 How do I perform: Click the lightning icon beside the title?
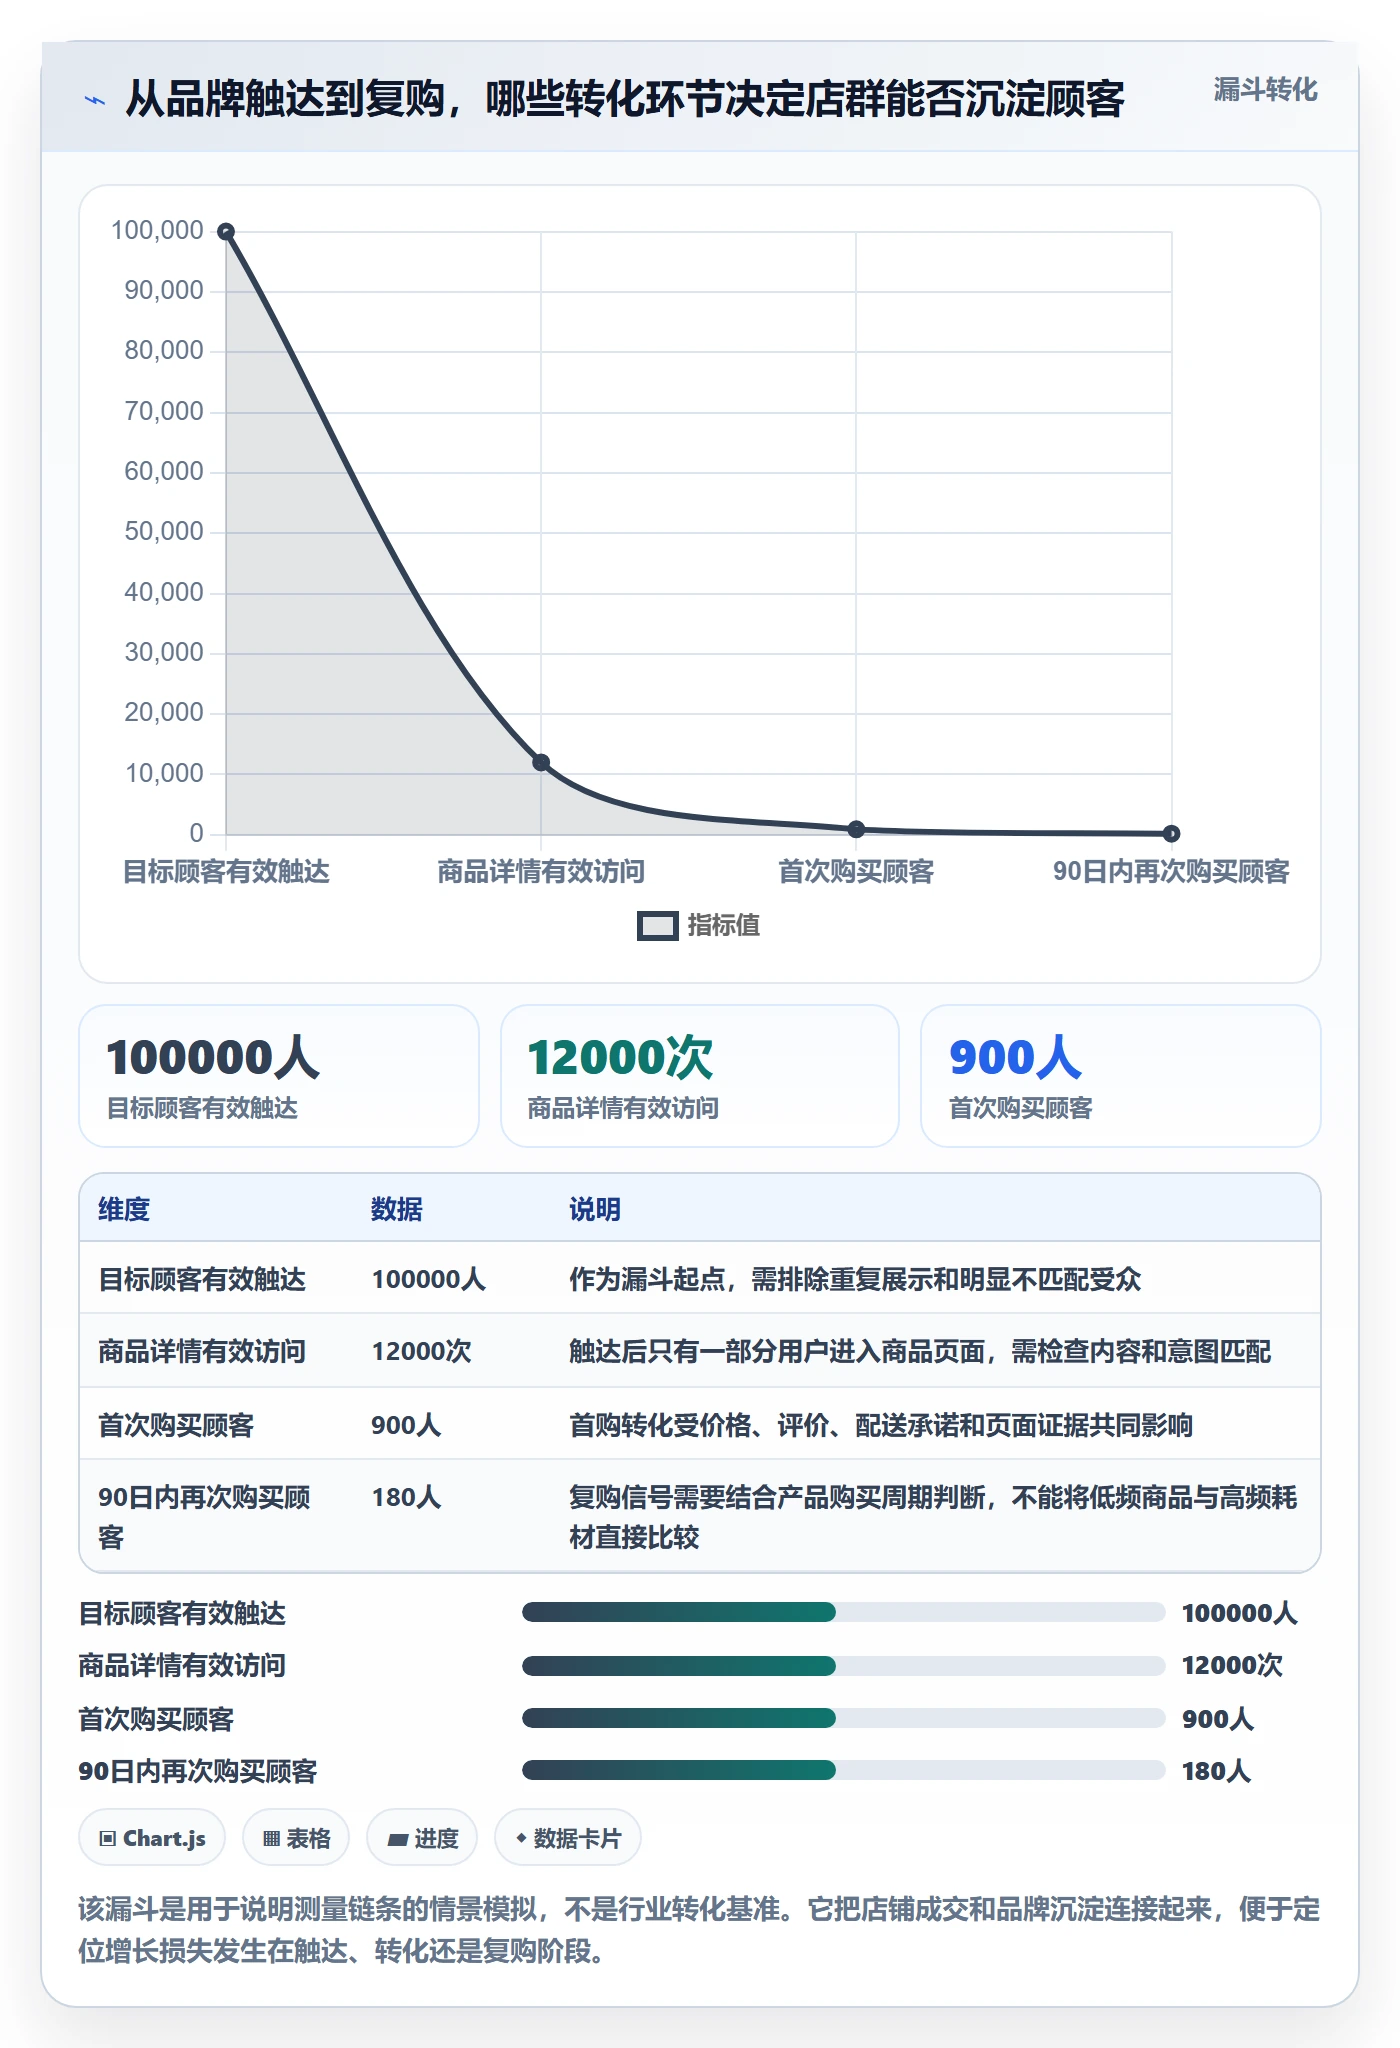[x=95, y=100]
